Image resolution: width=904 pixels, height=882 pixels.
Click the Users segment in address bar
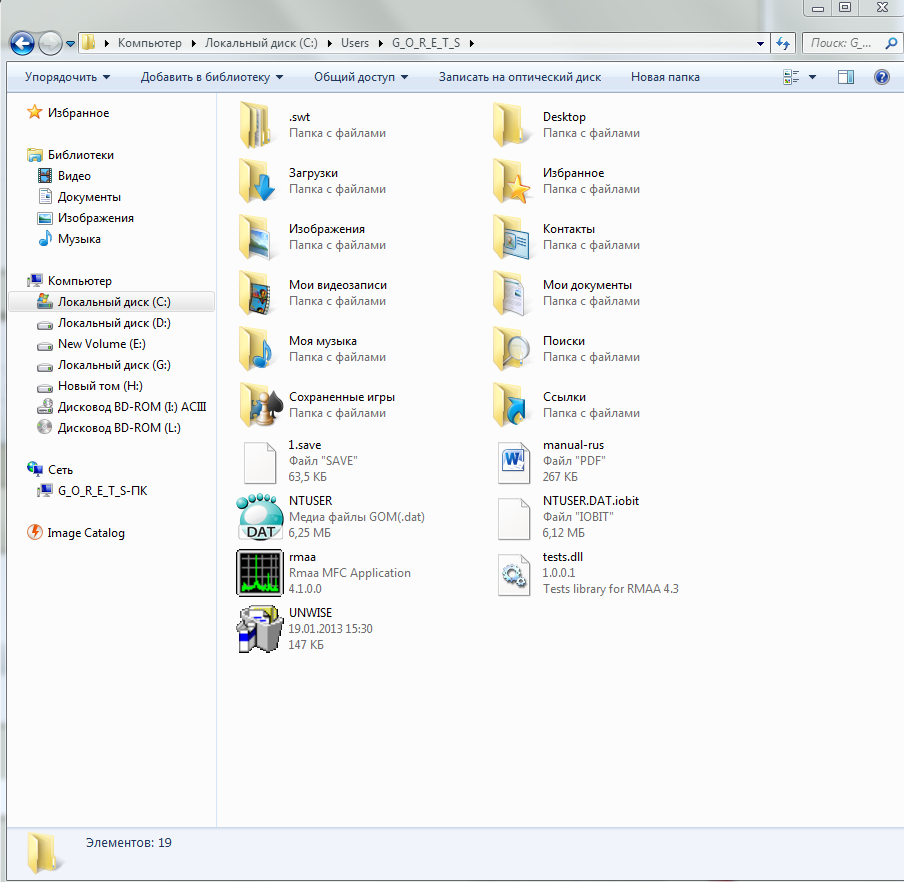click(355, 43)
